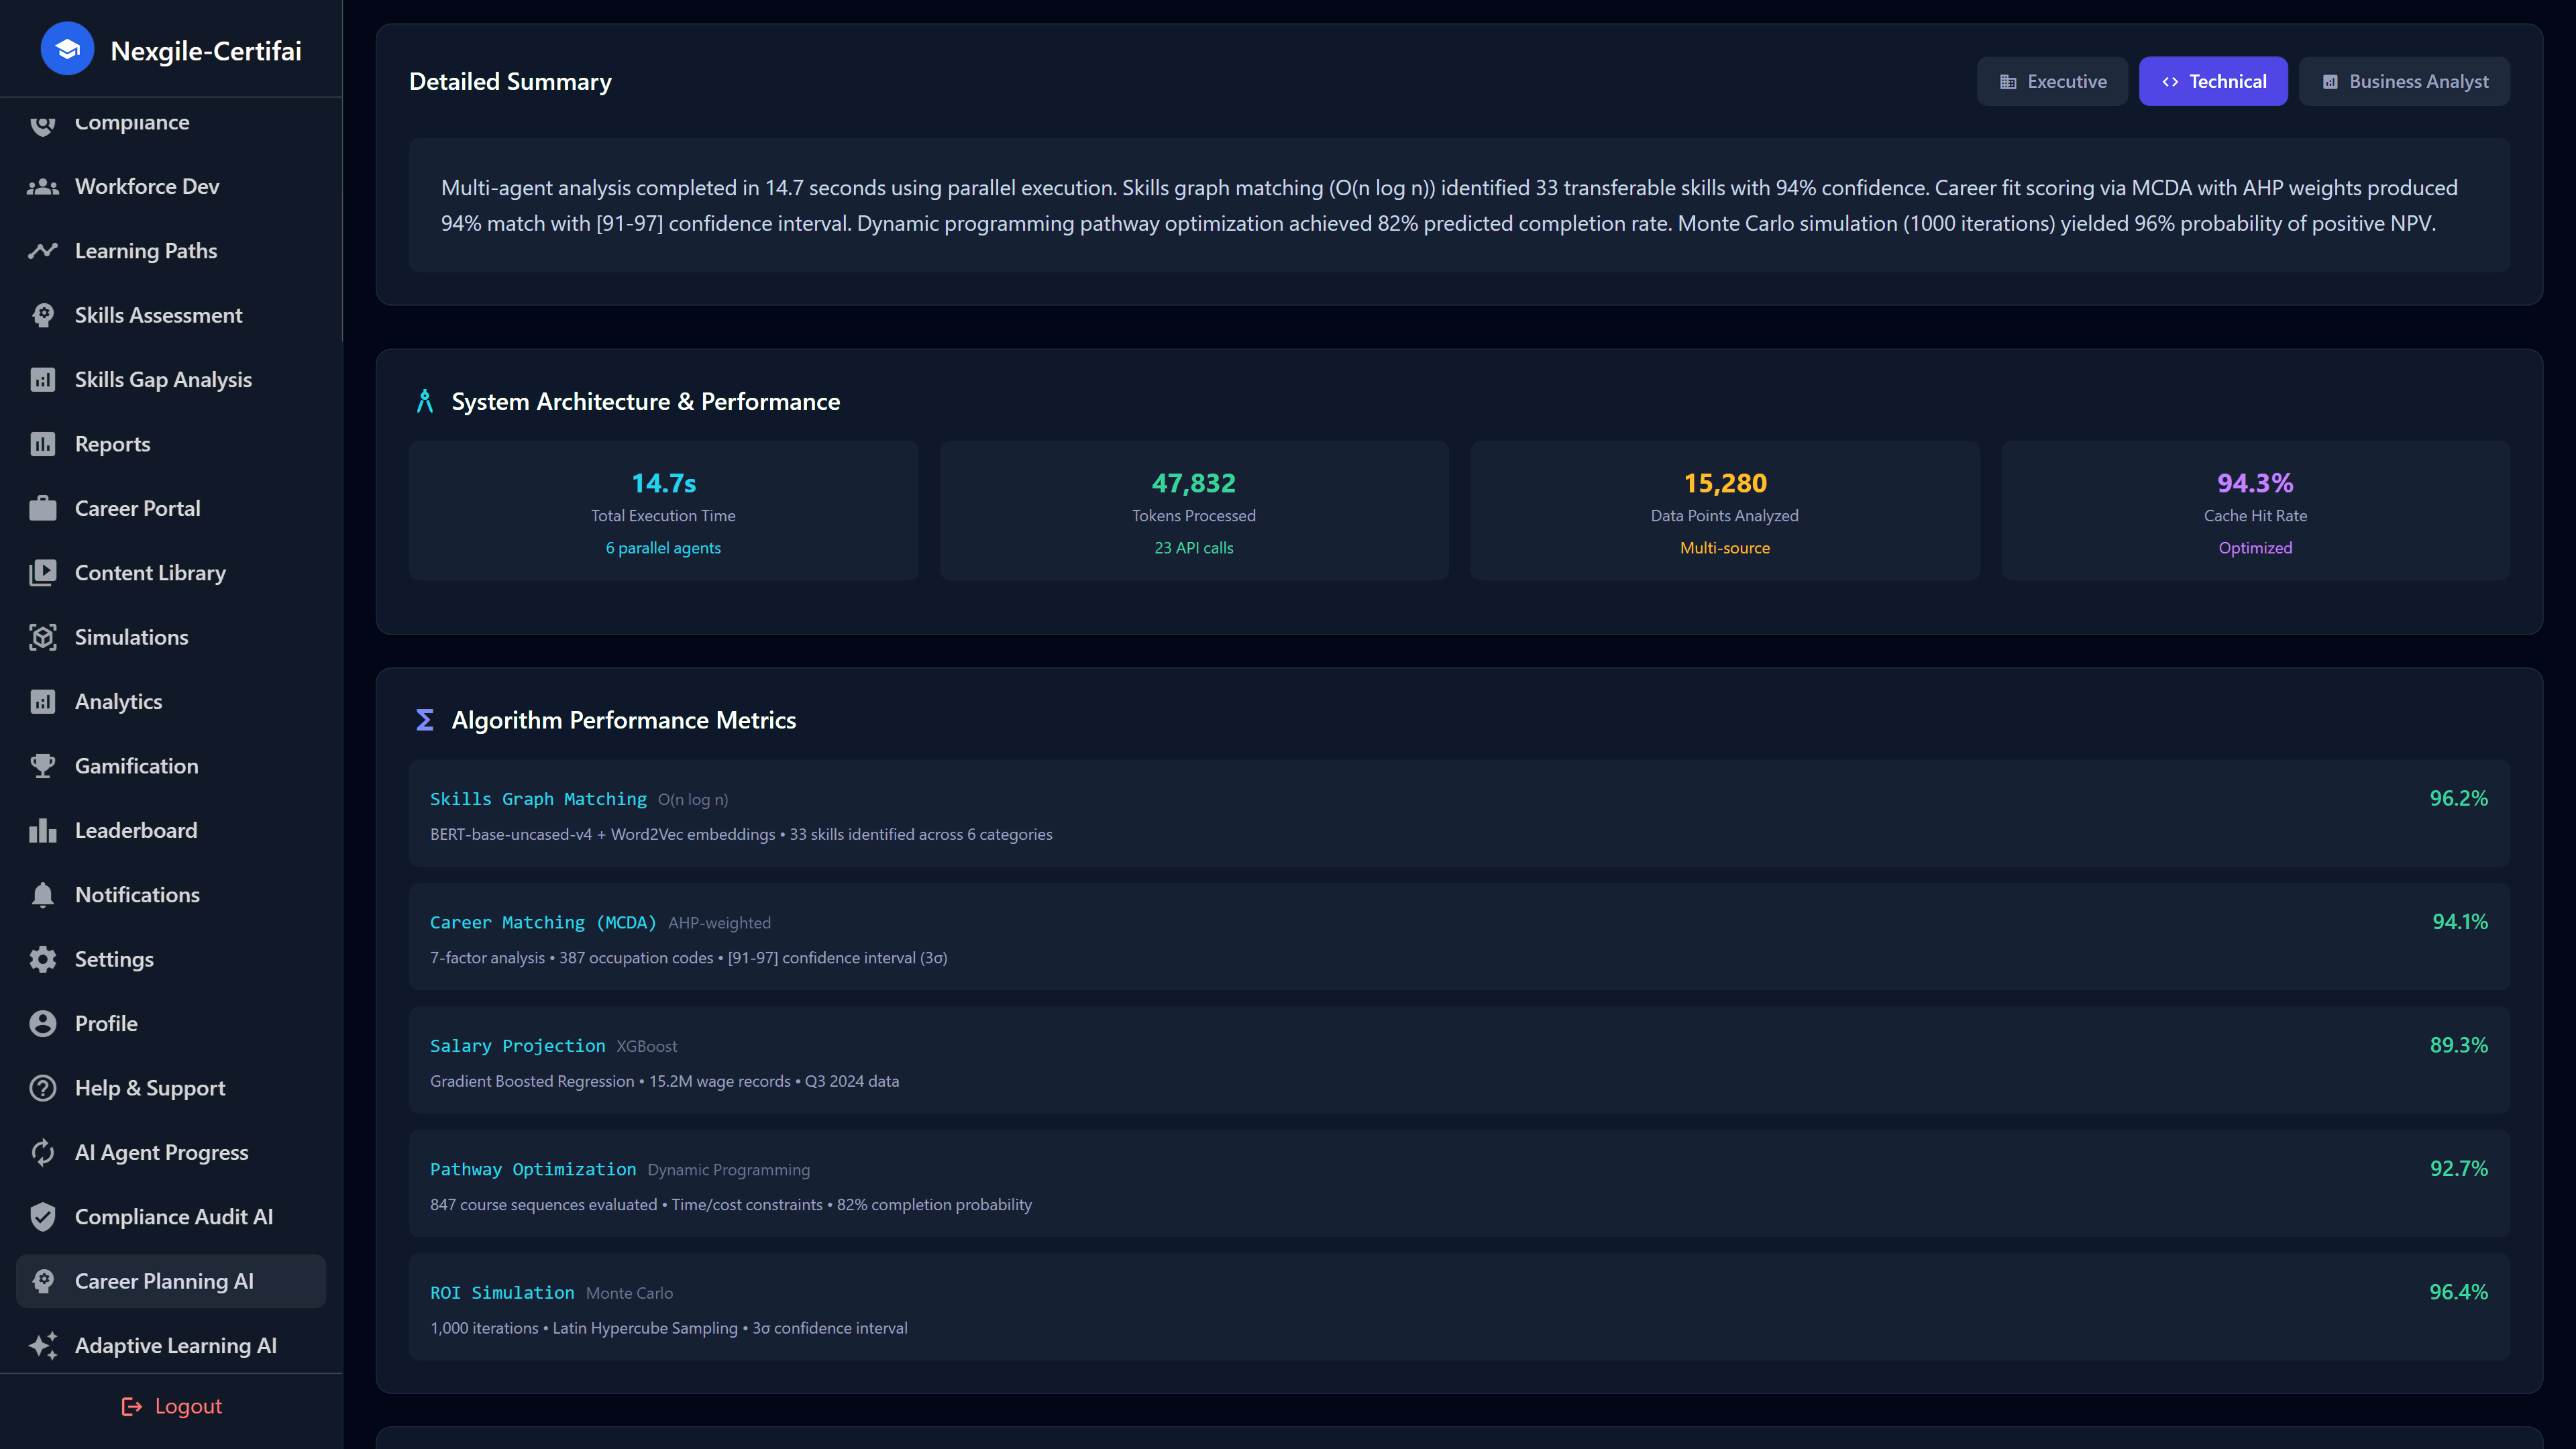This screenshot has width=2576, height=1449.
Task: Click the Career Portal briefcase icon
Action: coord(42,509)
